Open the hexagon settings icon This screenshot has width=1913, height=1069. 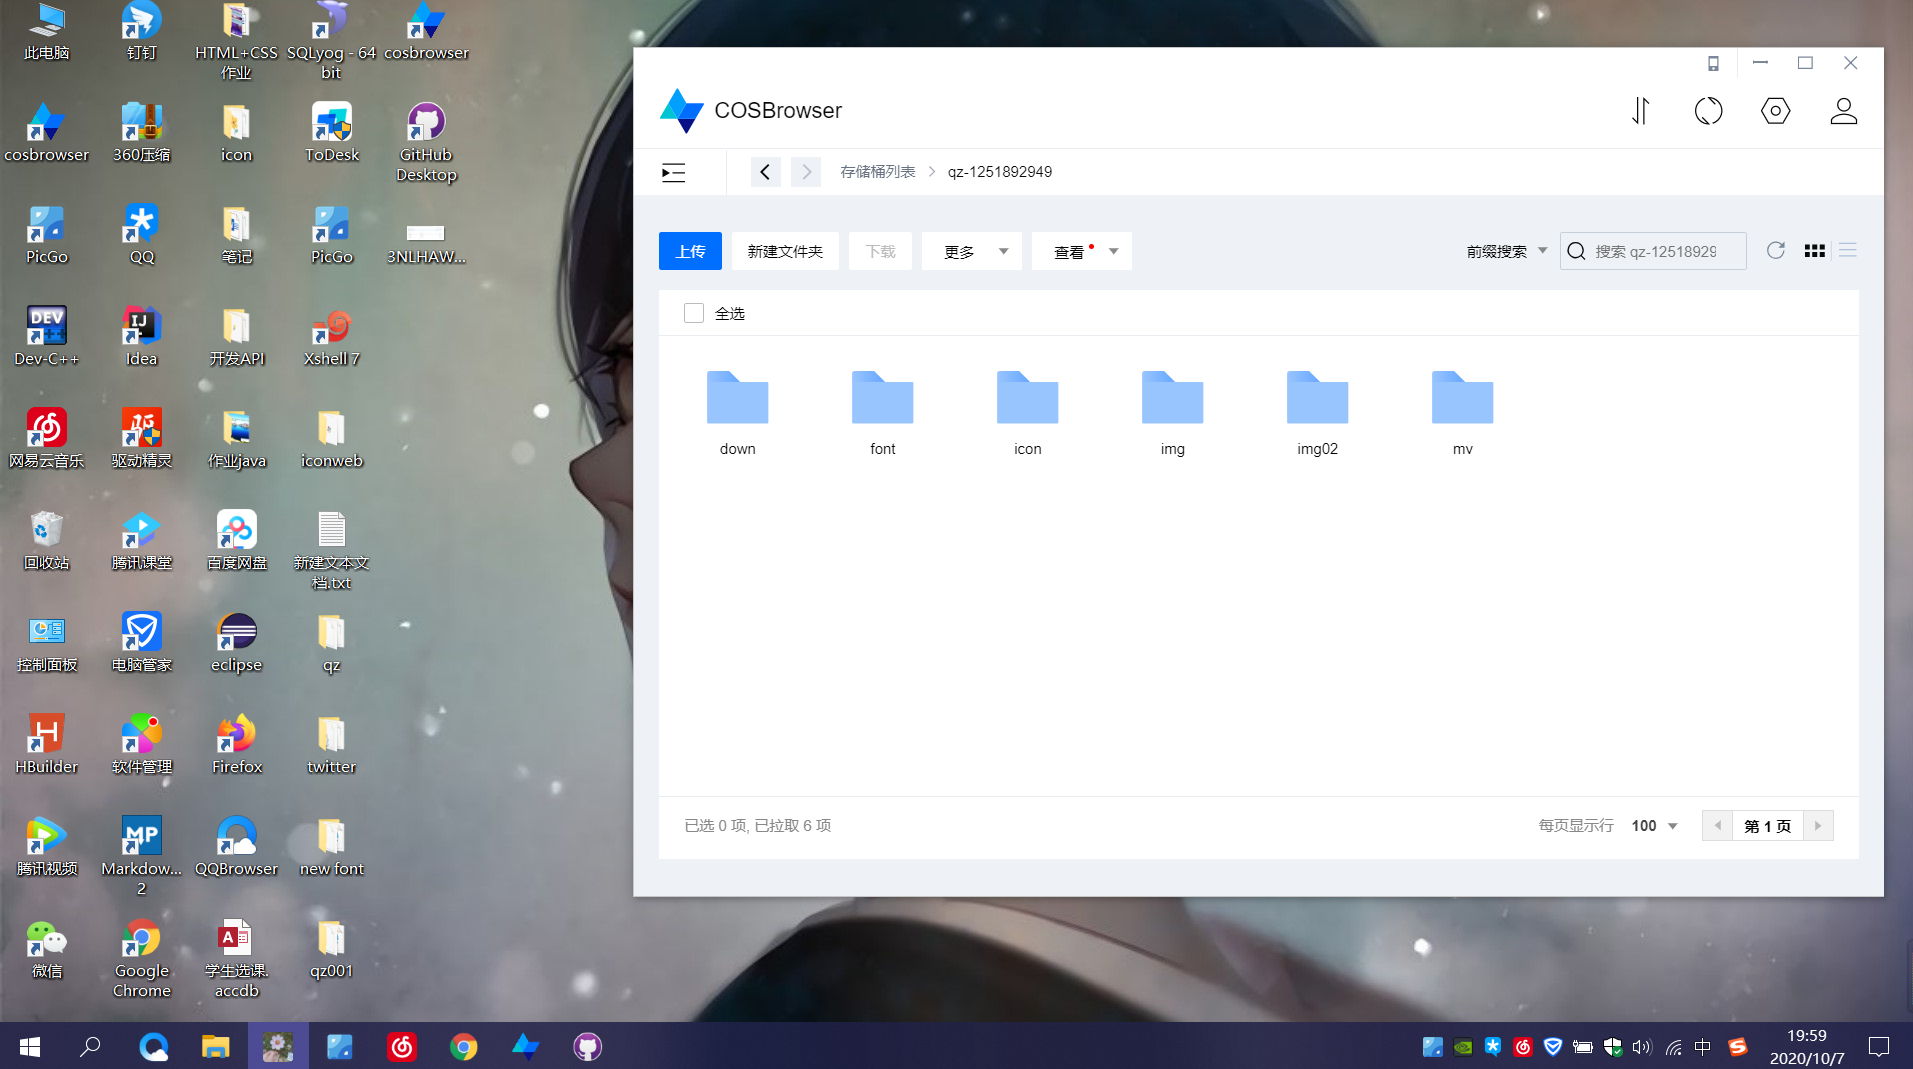1775,111
